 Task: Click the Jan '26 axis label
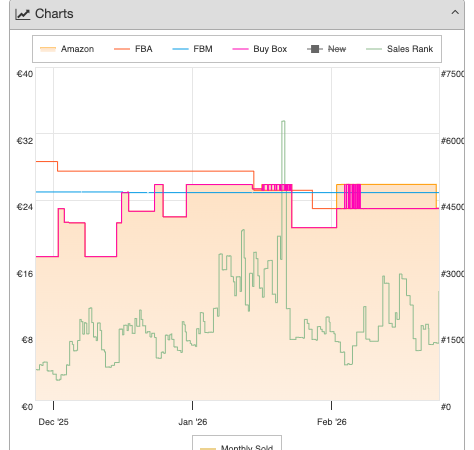tap(193, 422)
